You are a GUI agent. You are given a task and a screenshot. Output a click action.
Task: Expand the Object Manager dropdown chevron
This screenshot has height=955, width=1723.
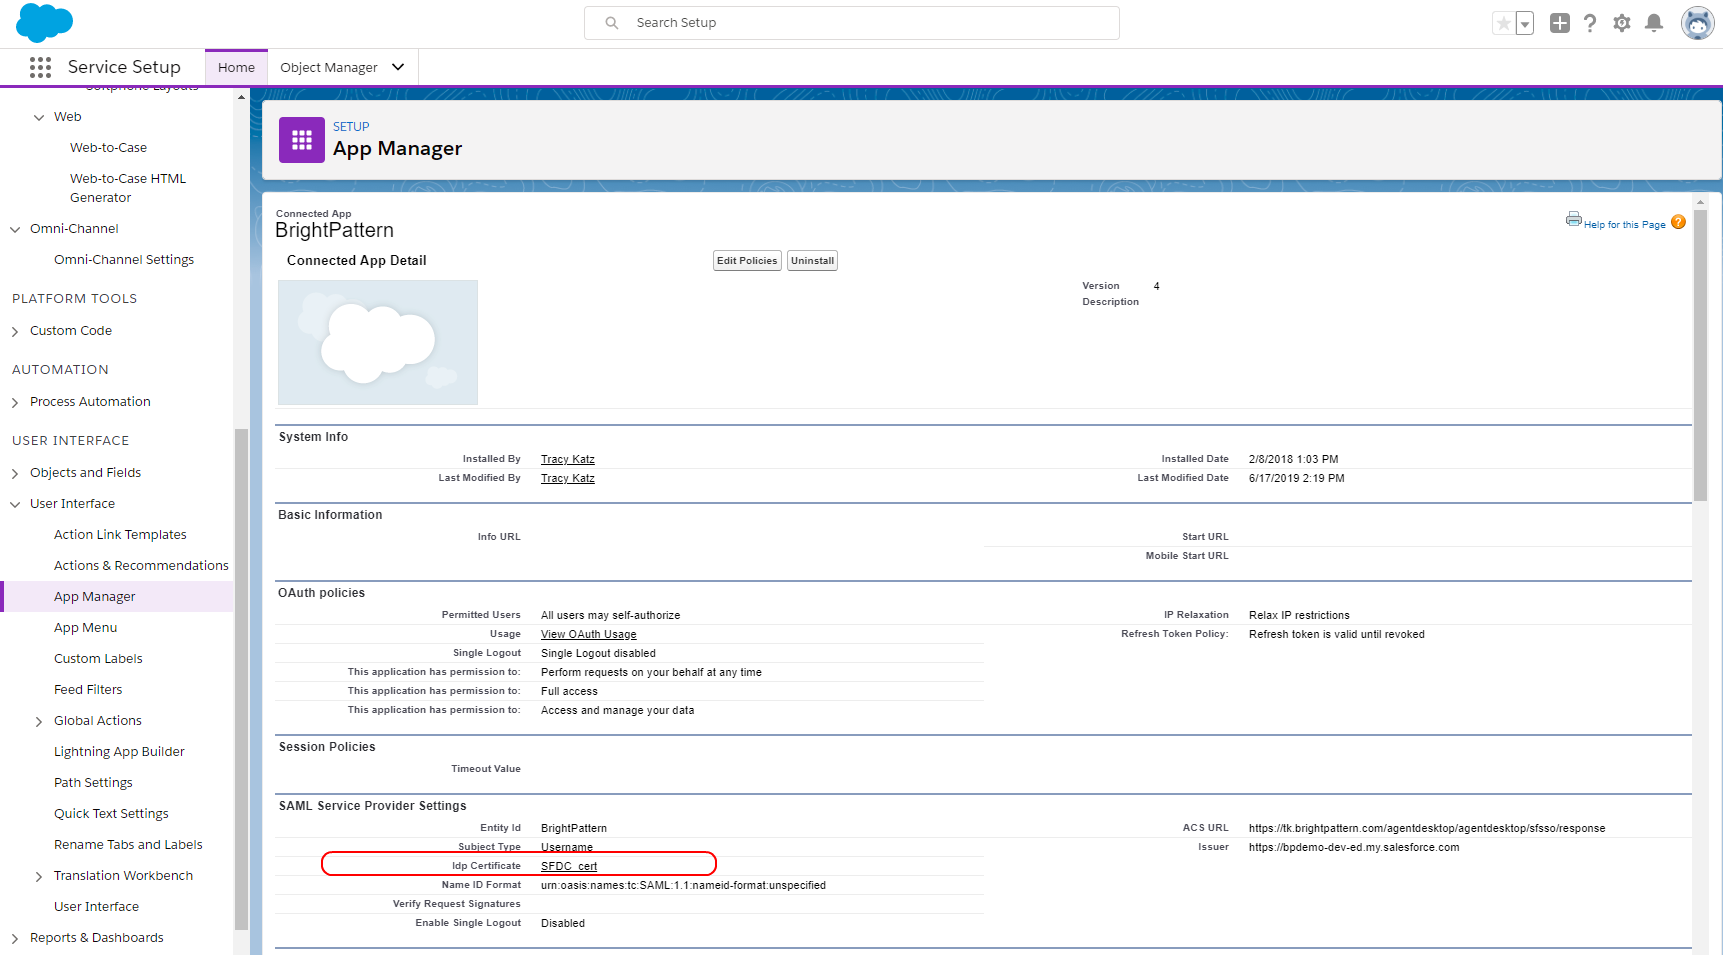[398, 67]
